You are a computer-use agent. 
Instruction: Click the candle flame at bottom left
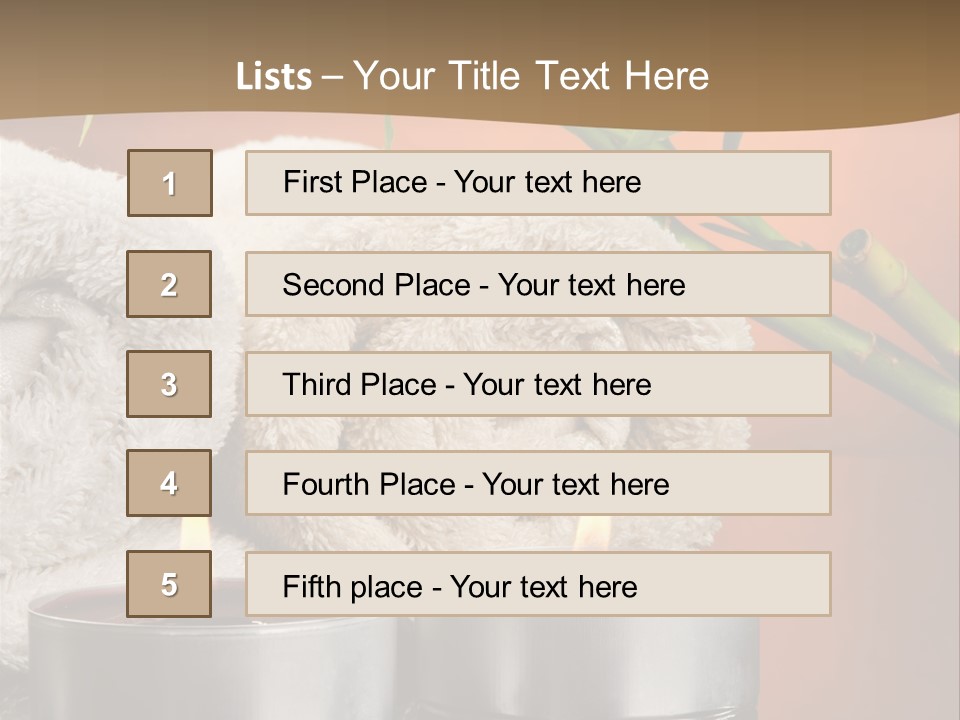pos(195,531)
